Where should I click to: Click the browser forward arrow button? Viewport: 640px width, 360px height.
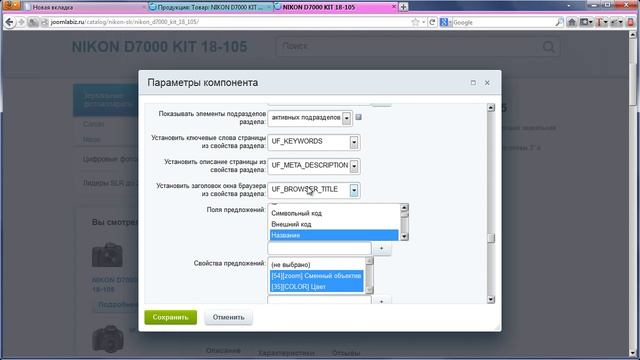coord(22,22)
